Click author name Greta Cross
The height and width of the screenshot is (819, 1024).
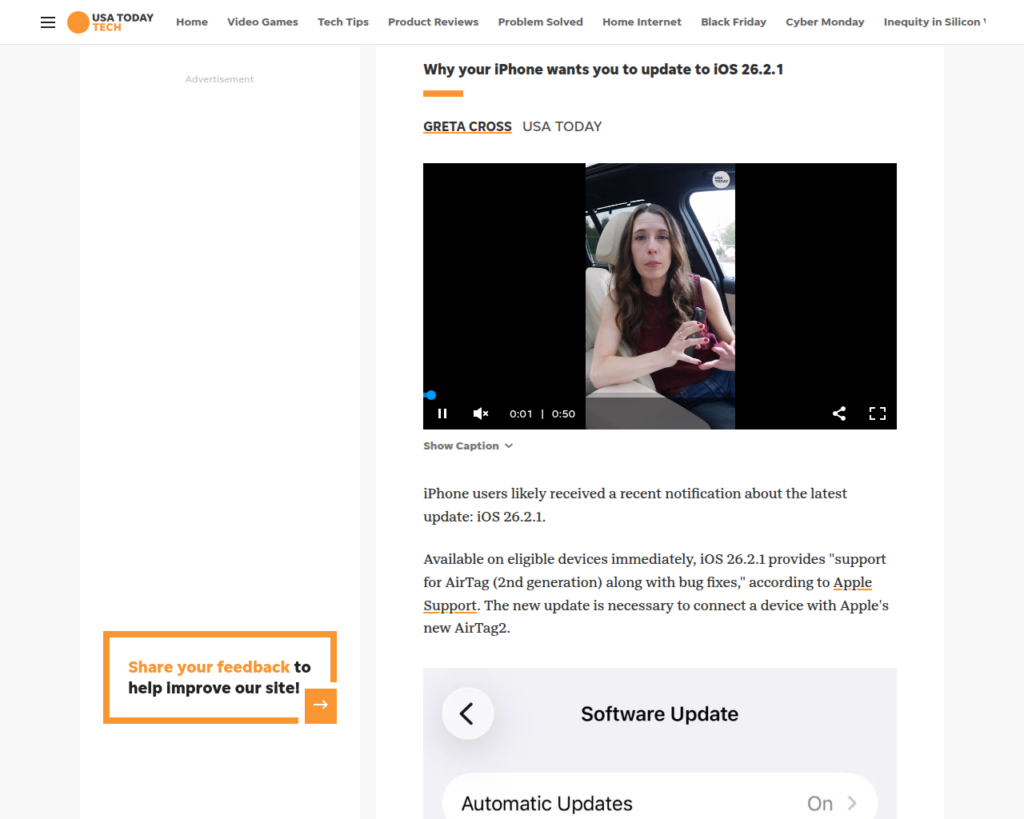tap(467, 127)
